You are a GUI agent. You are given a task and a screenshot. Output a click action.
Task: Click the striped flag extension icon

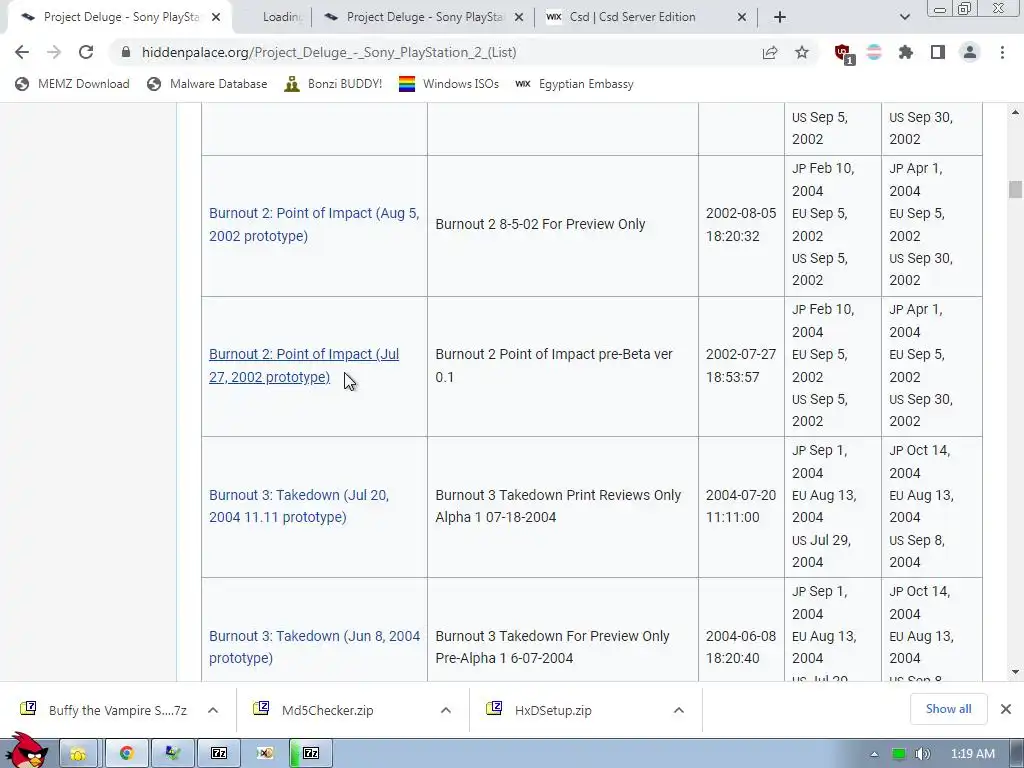tap(874, 52)
